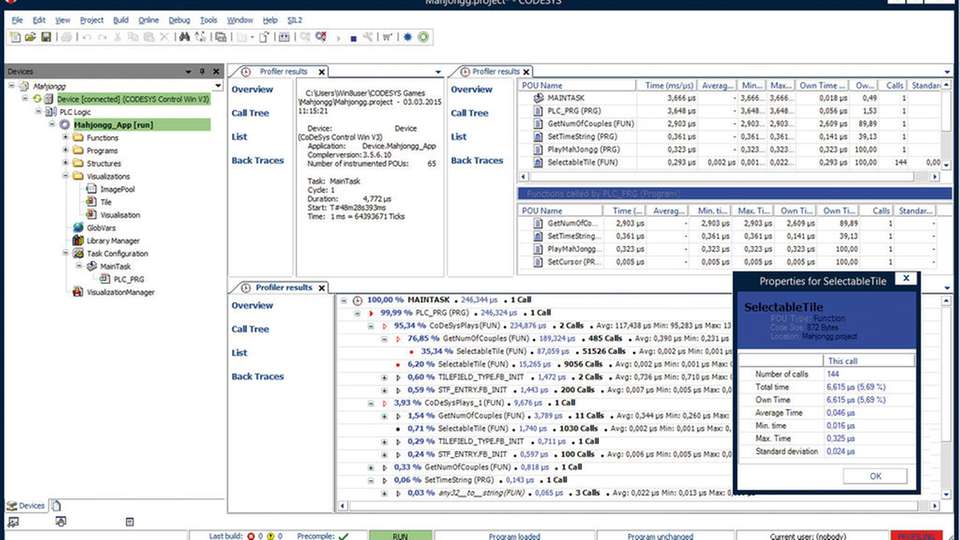Screen dimensions: 960x540
Task: Open the Project menu
Action: [91, 20]
